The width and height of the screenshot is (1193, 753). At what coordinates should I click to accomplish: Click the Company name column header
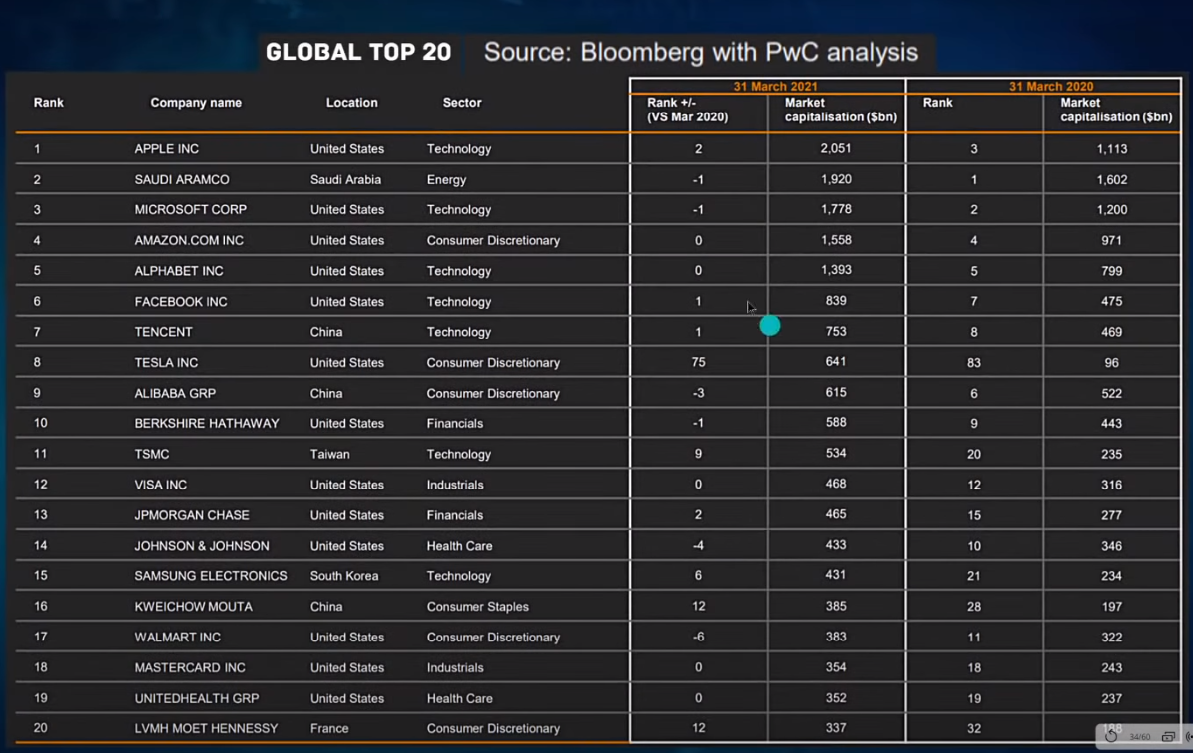coord(196,103)
